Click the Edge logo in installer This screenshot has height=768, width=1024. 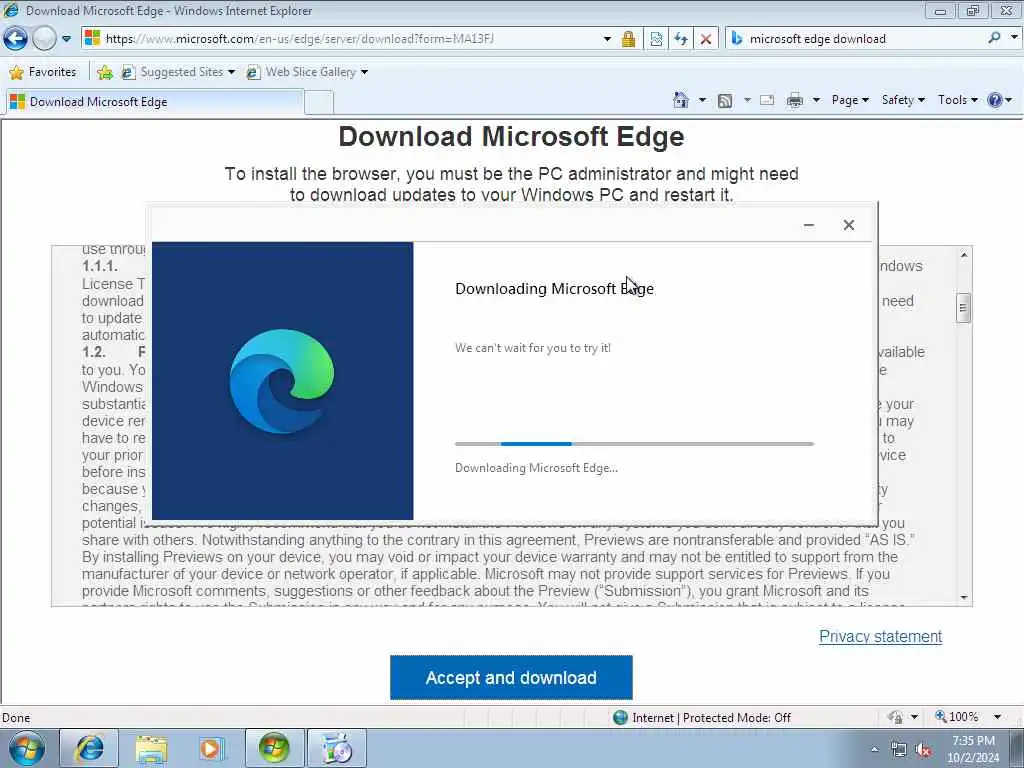pos(281,381)
